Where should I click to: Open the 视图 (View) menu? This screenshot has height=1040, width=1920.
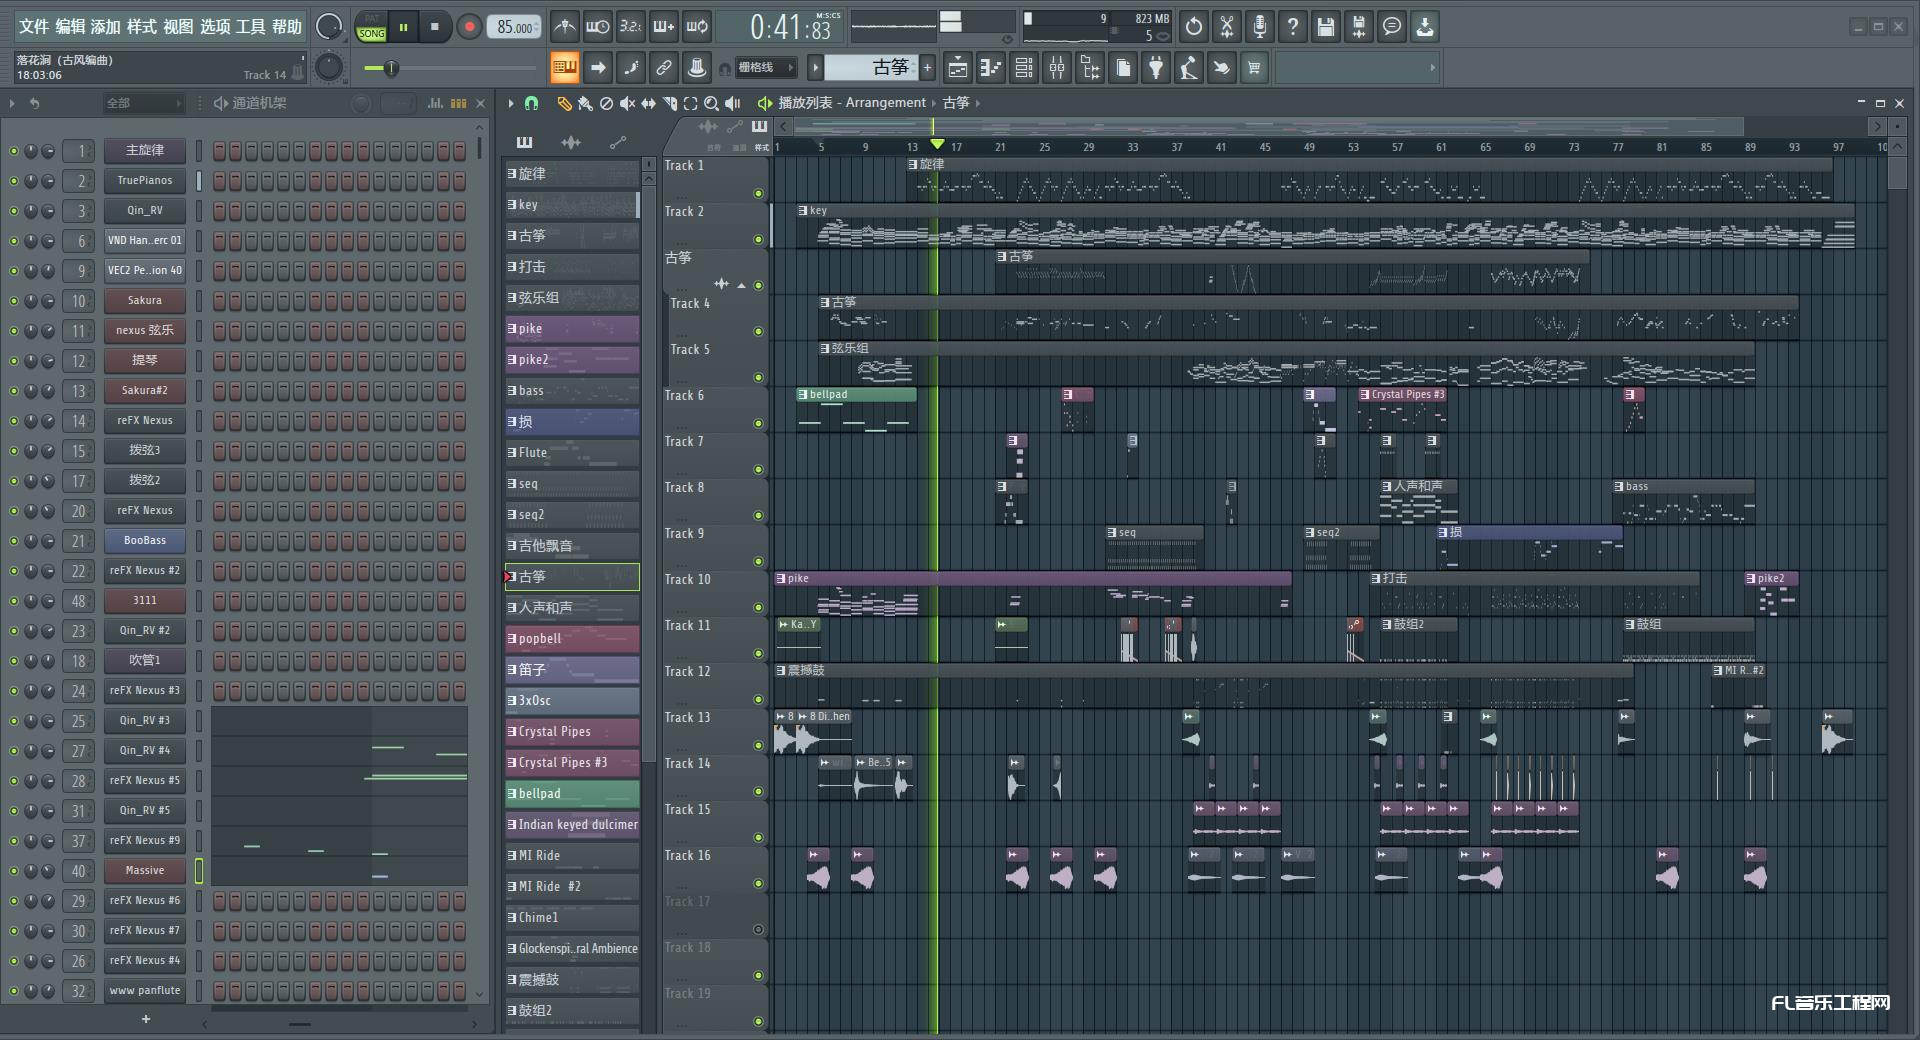(x=178, y=27)
